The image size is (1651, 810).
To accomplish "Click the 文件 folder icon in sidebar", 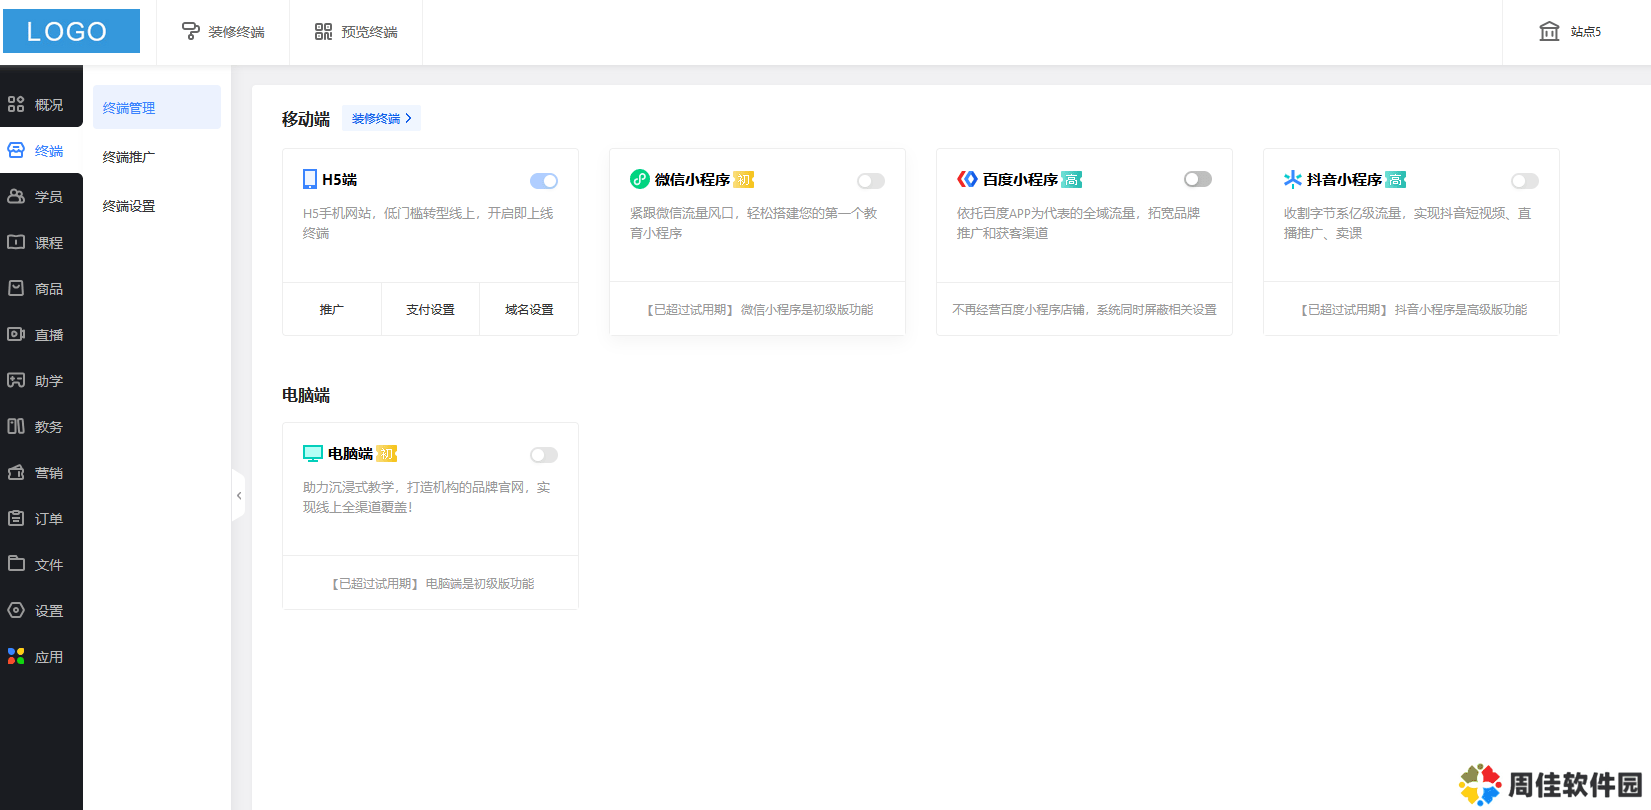I will pyautogui.click(x=16, y=564).
